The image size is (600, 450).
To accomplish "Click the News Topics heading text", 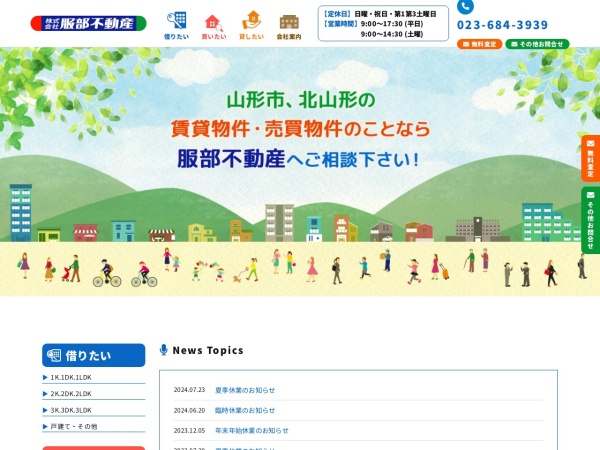I will [208, 350].
